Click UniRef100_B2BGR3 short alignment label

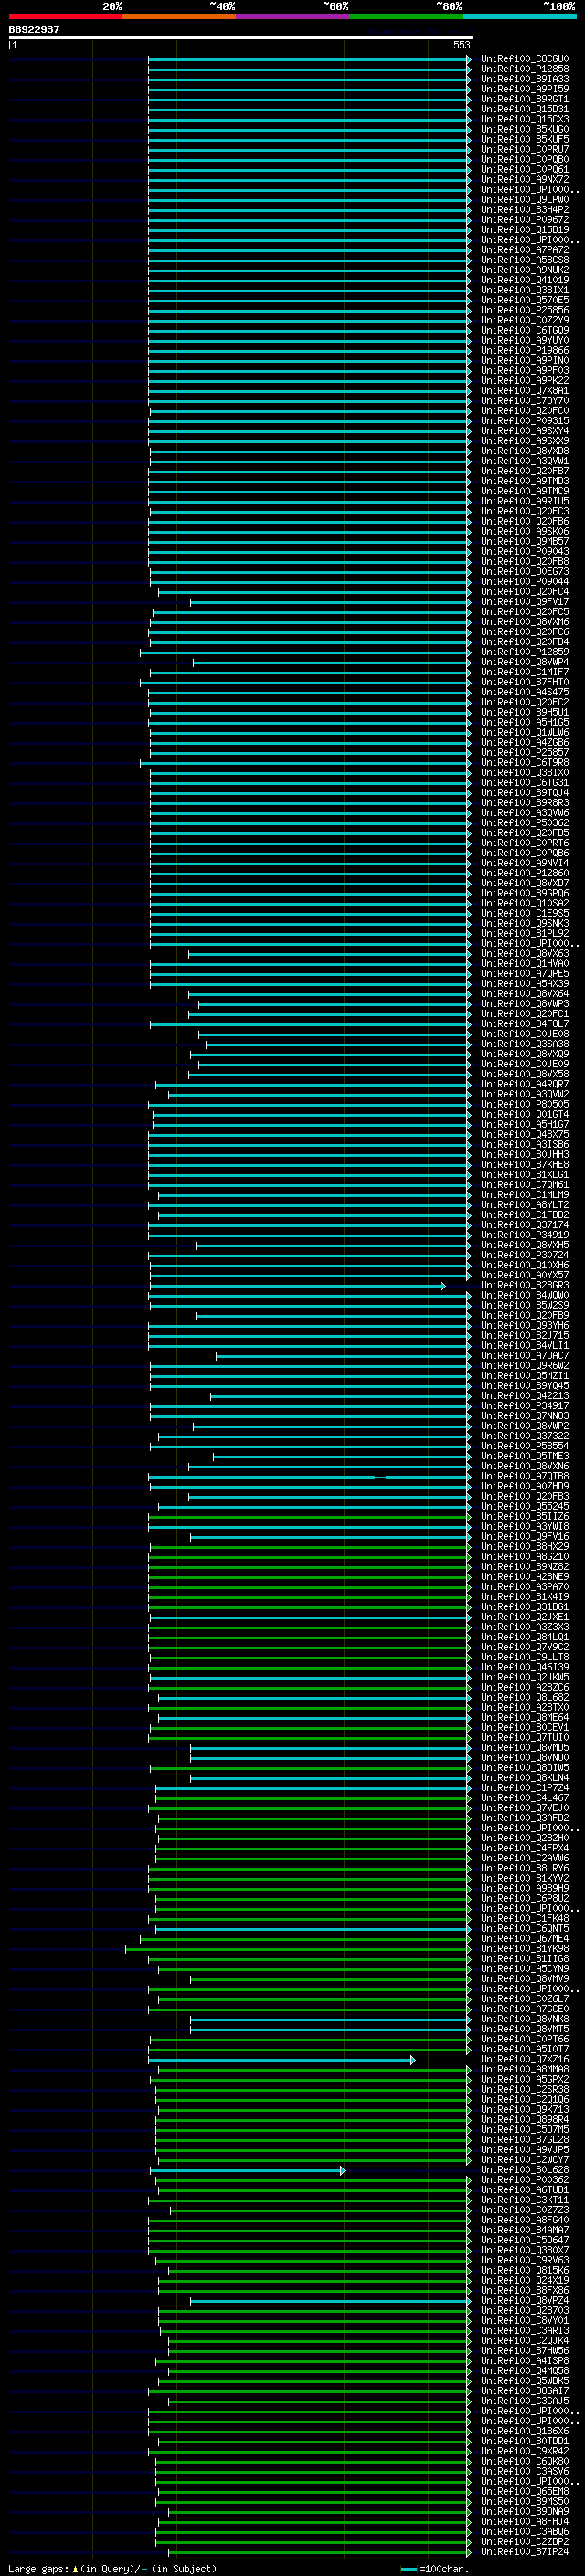[524, 1285]
